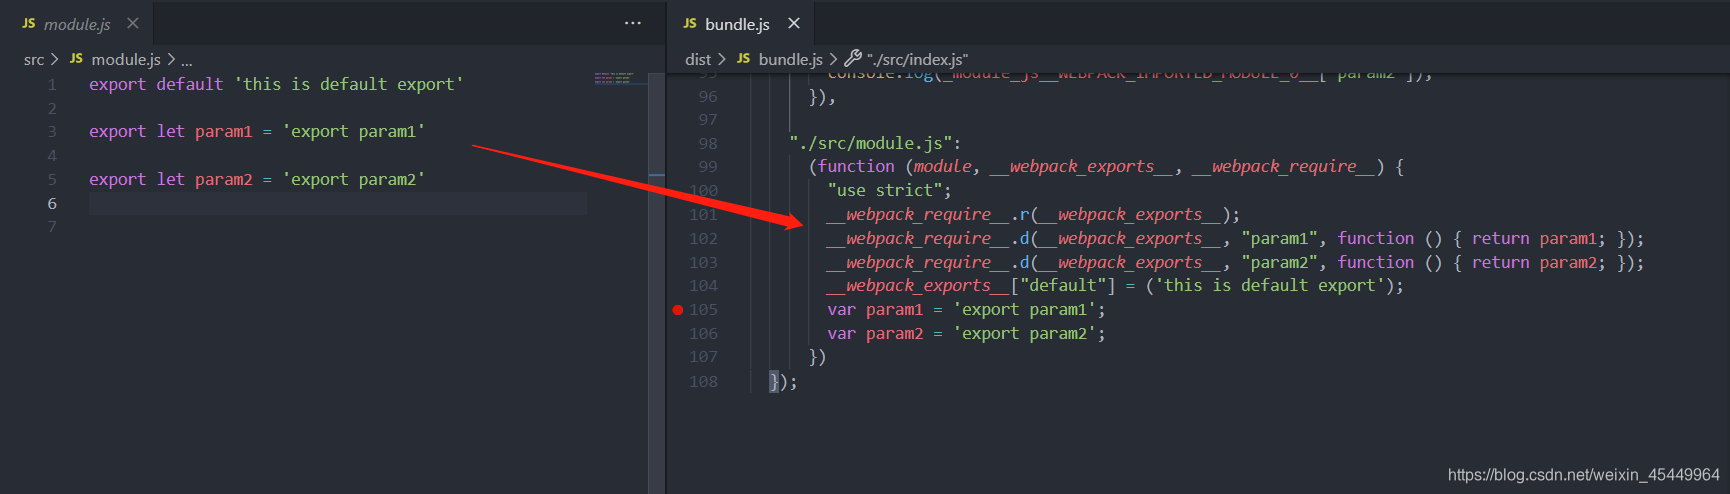The height and width of the screenshot is (494, 1730).
Task: Click the JS file icon on bundle.js tab
Action: click(x=690, y=23)
